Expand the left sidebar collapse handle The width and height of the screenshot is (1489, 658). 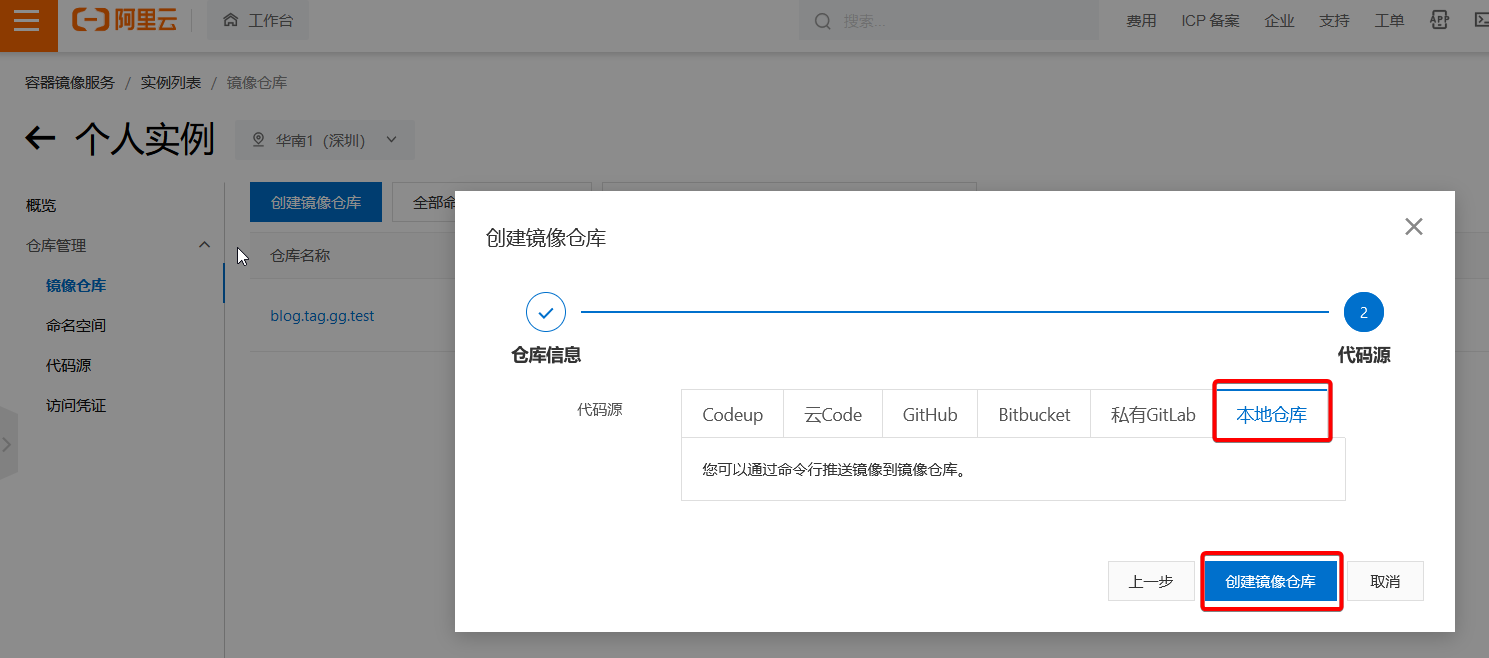tap(8, 443)
